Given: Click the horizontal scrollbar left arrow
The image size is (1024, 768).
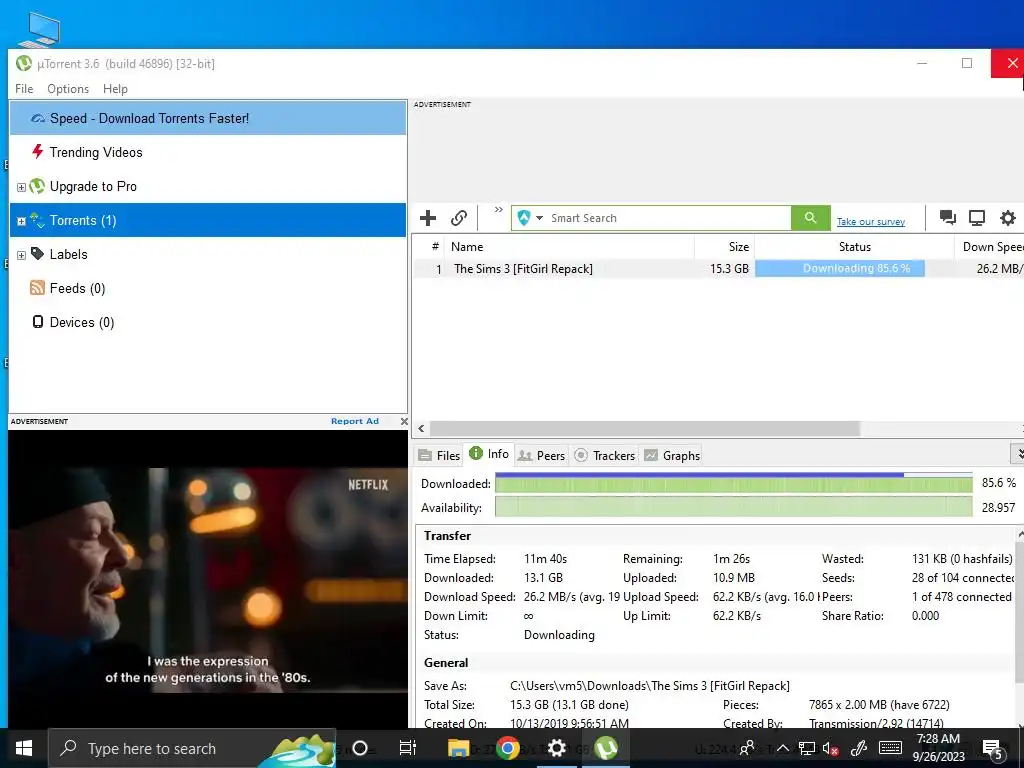Looking at the screenshot, I should (421, 428).
